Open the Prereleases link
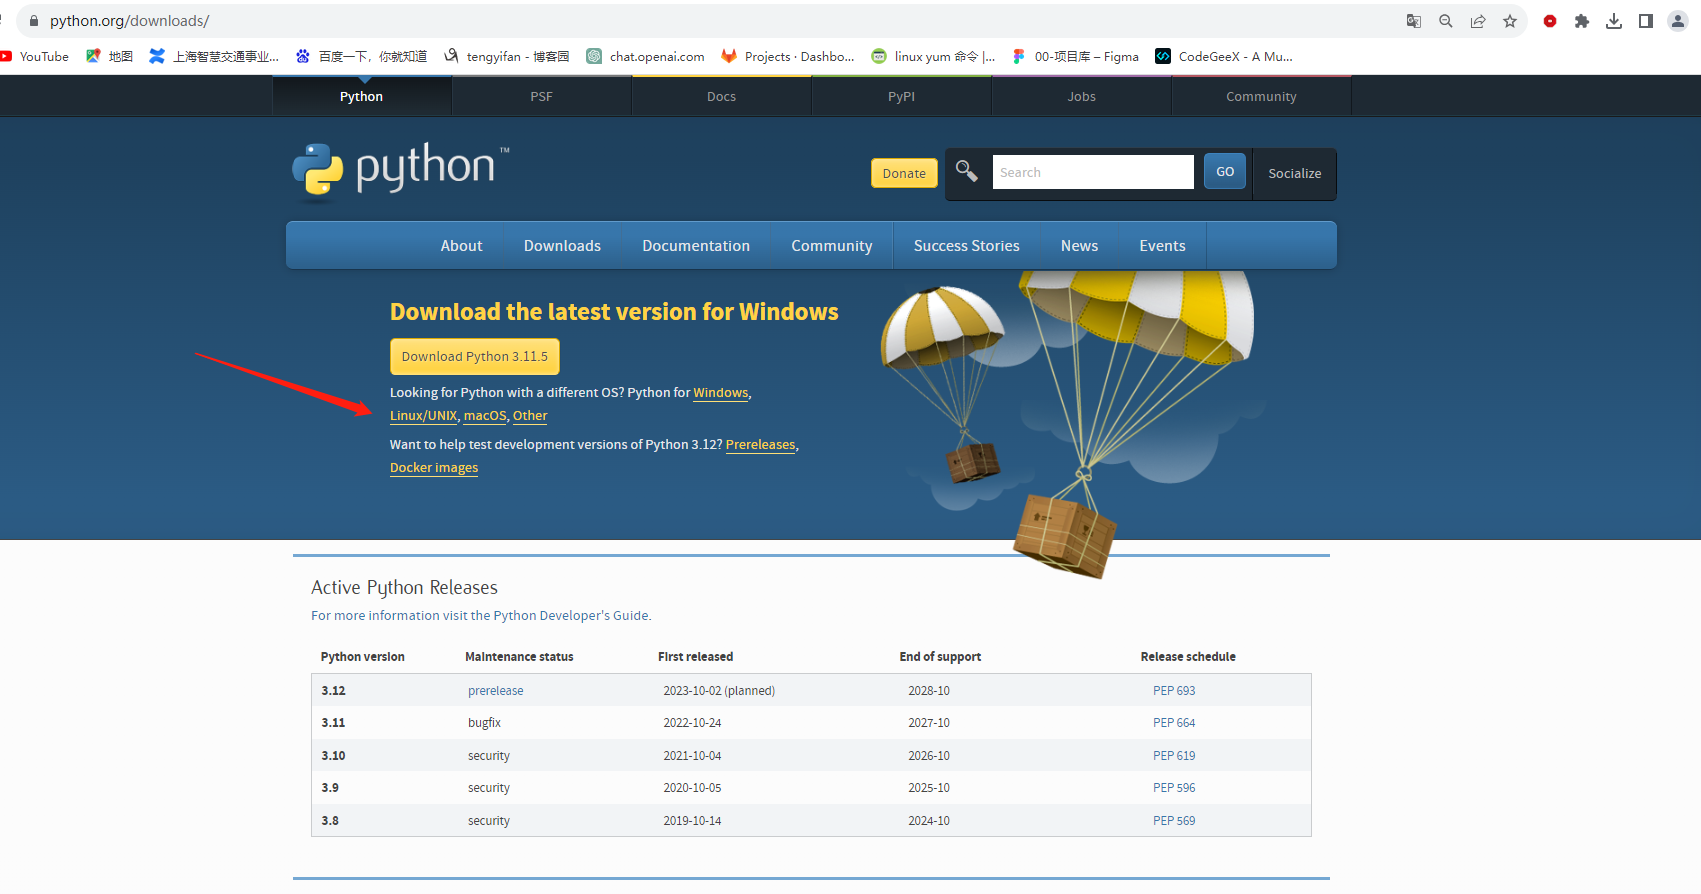 click(x=760, y=445)
